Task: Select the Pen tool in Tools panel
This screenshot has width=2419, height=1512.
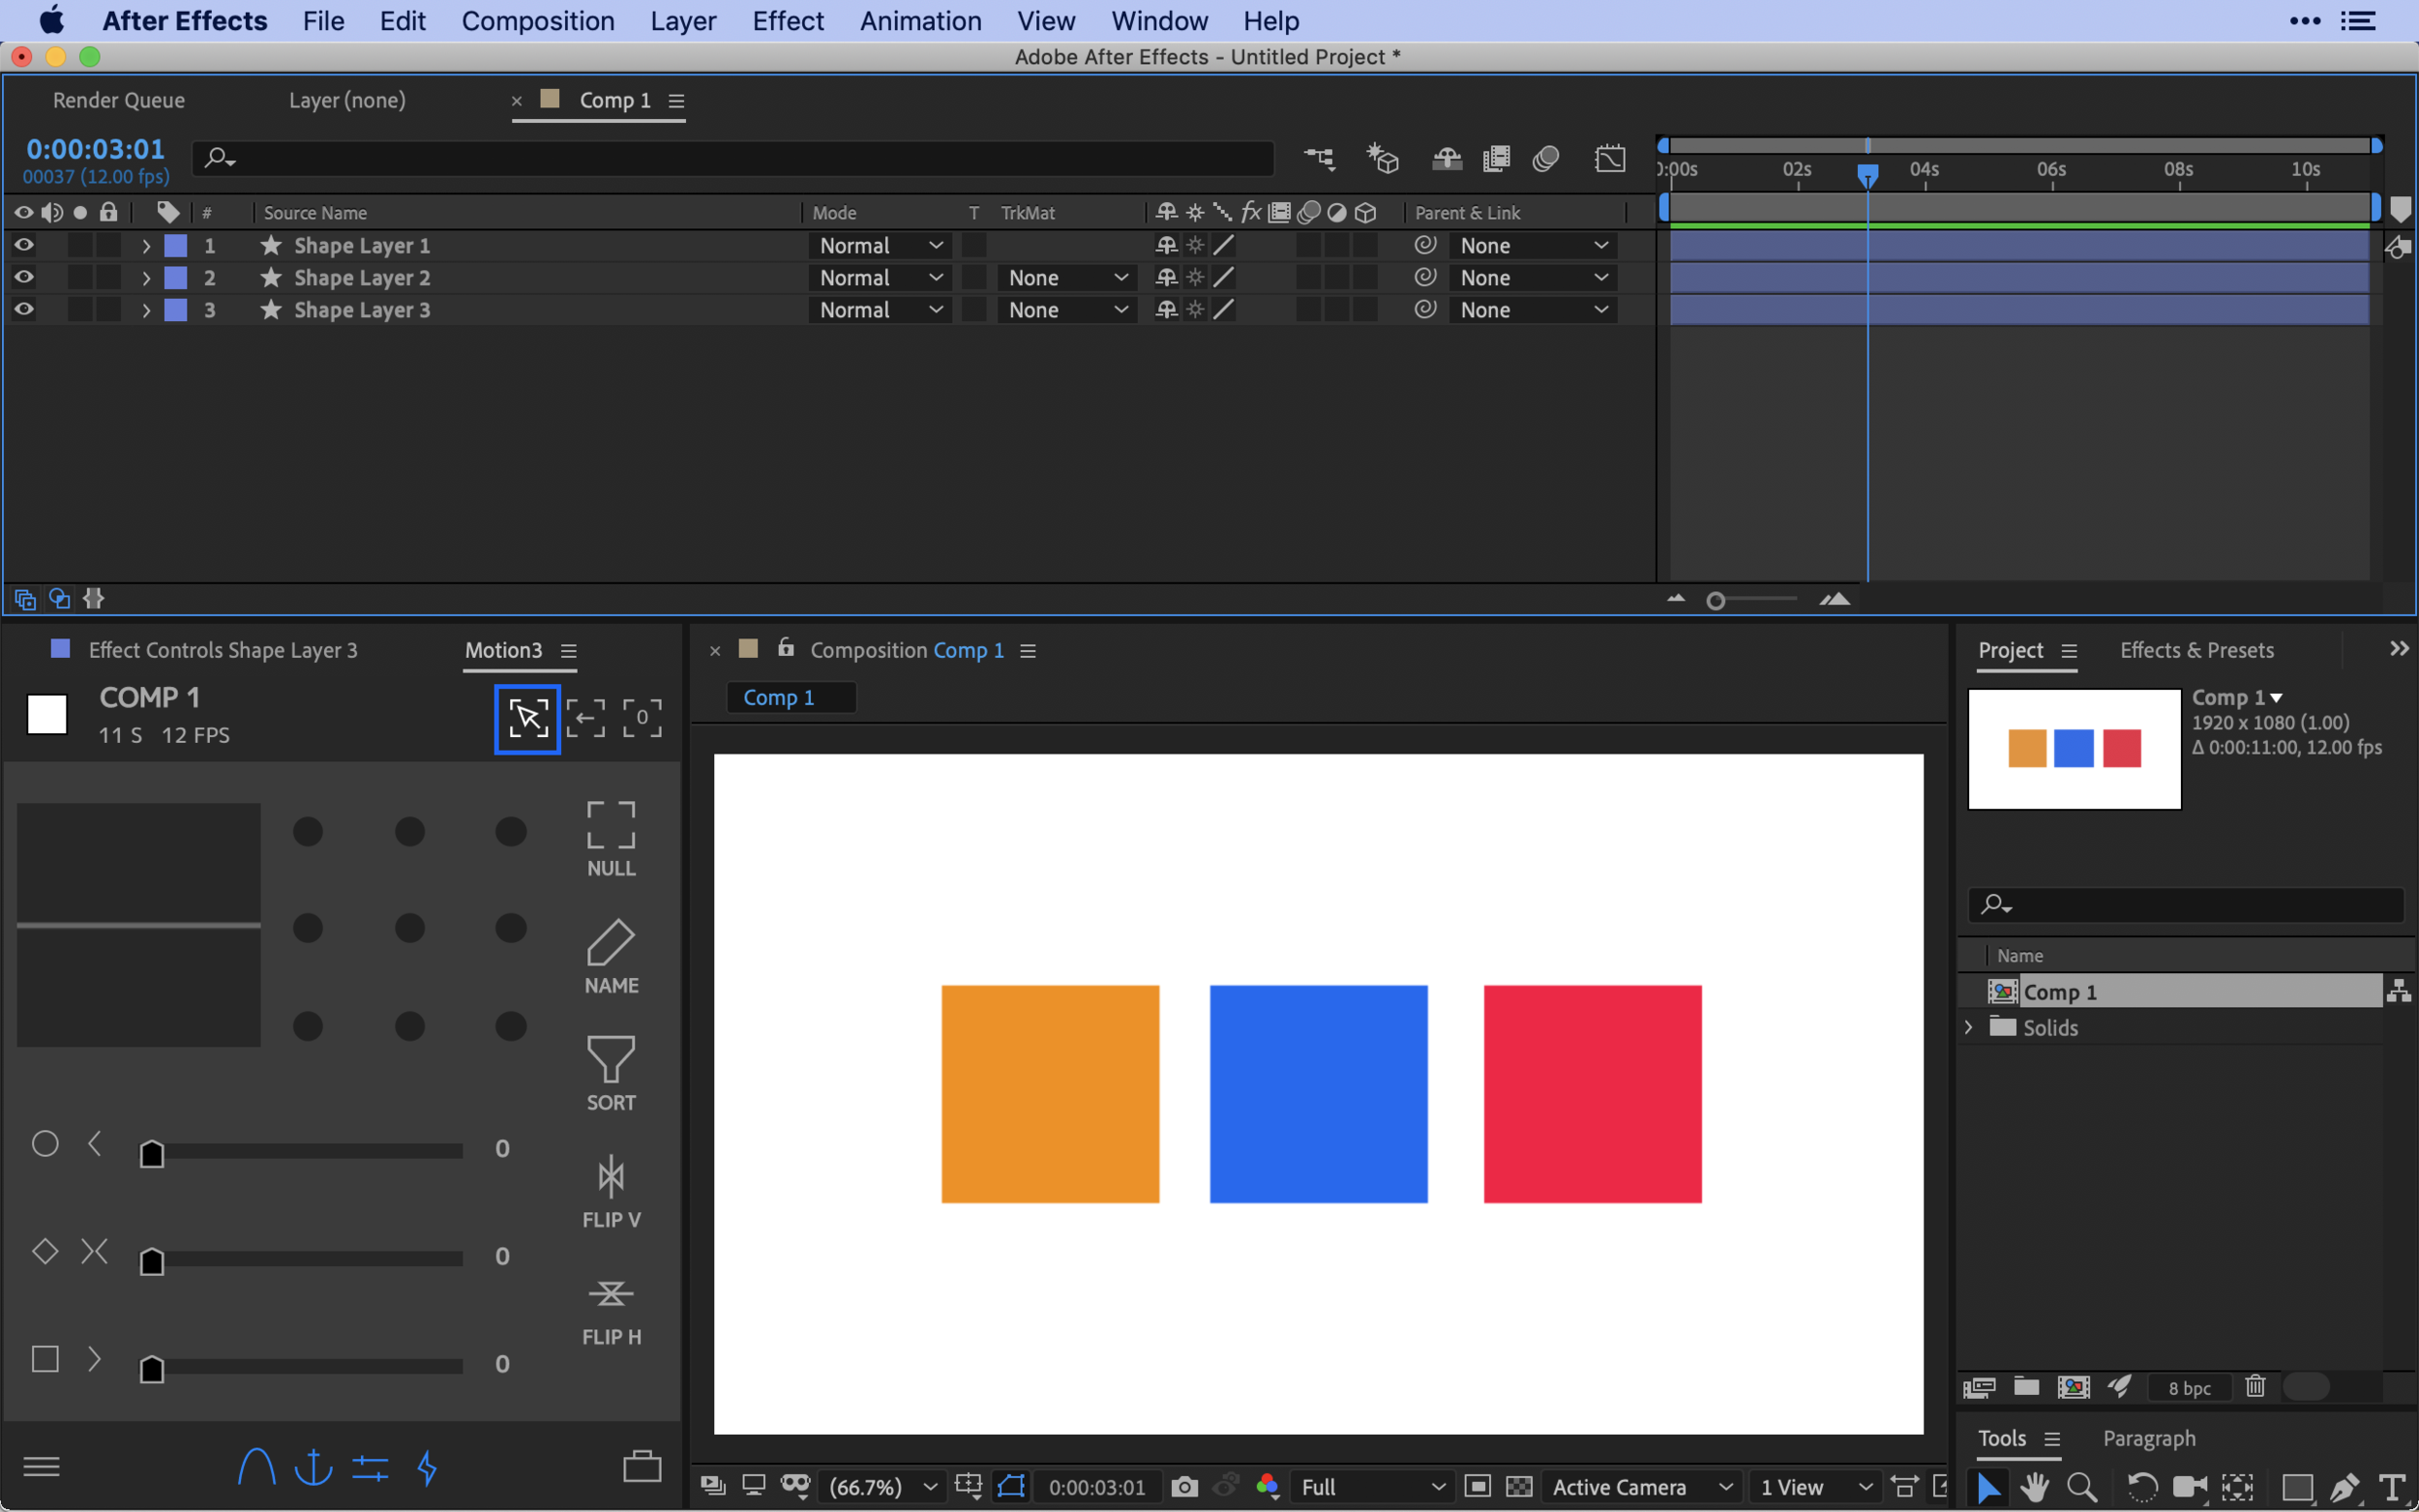Action: (2343, 1488)
